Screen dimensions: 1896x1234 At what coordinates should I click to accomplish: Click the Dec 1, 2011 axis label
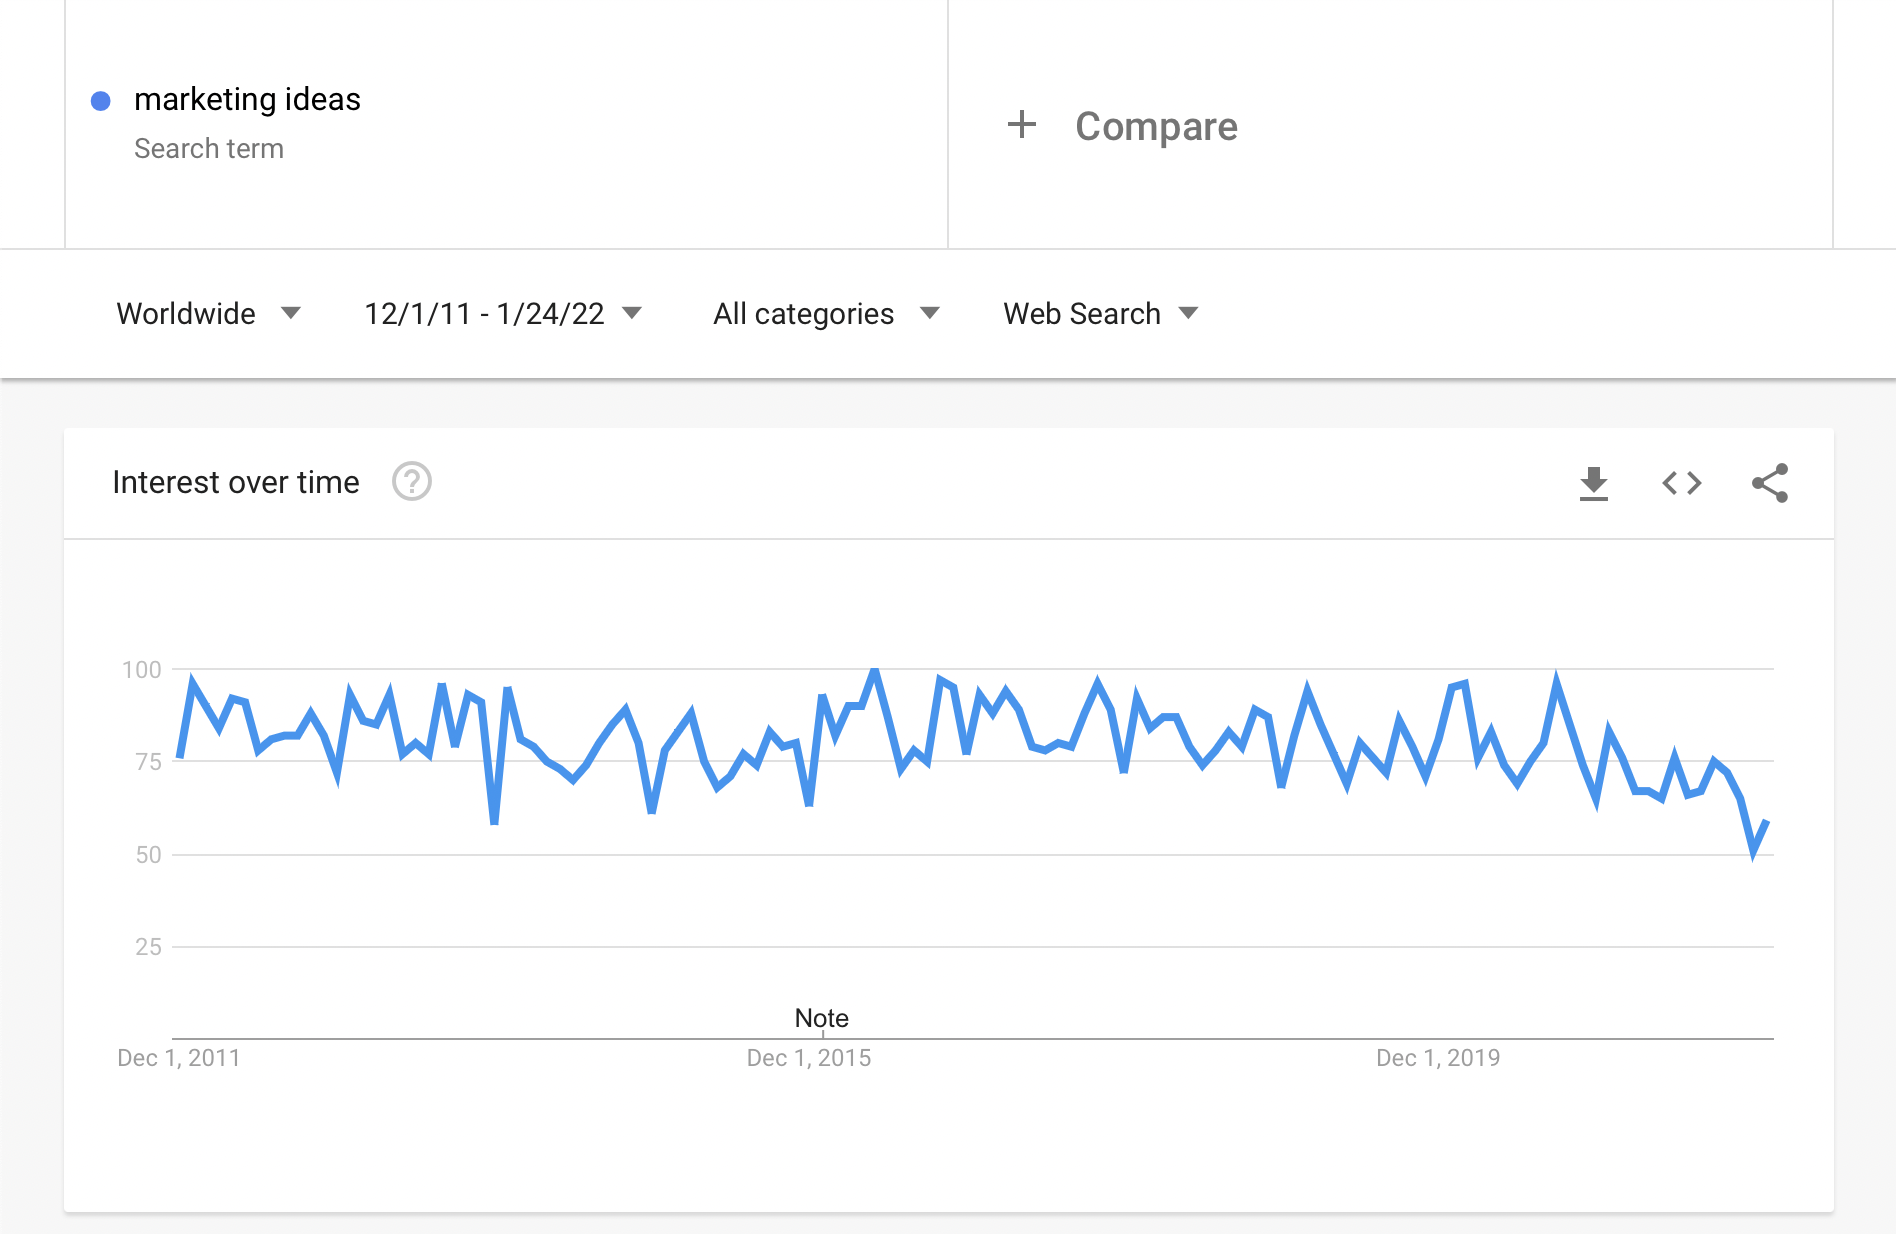point(179,1058)
